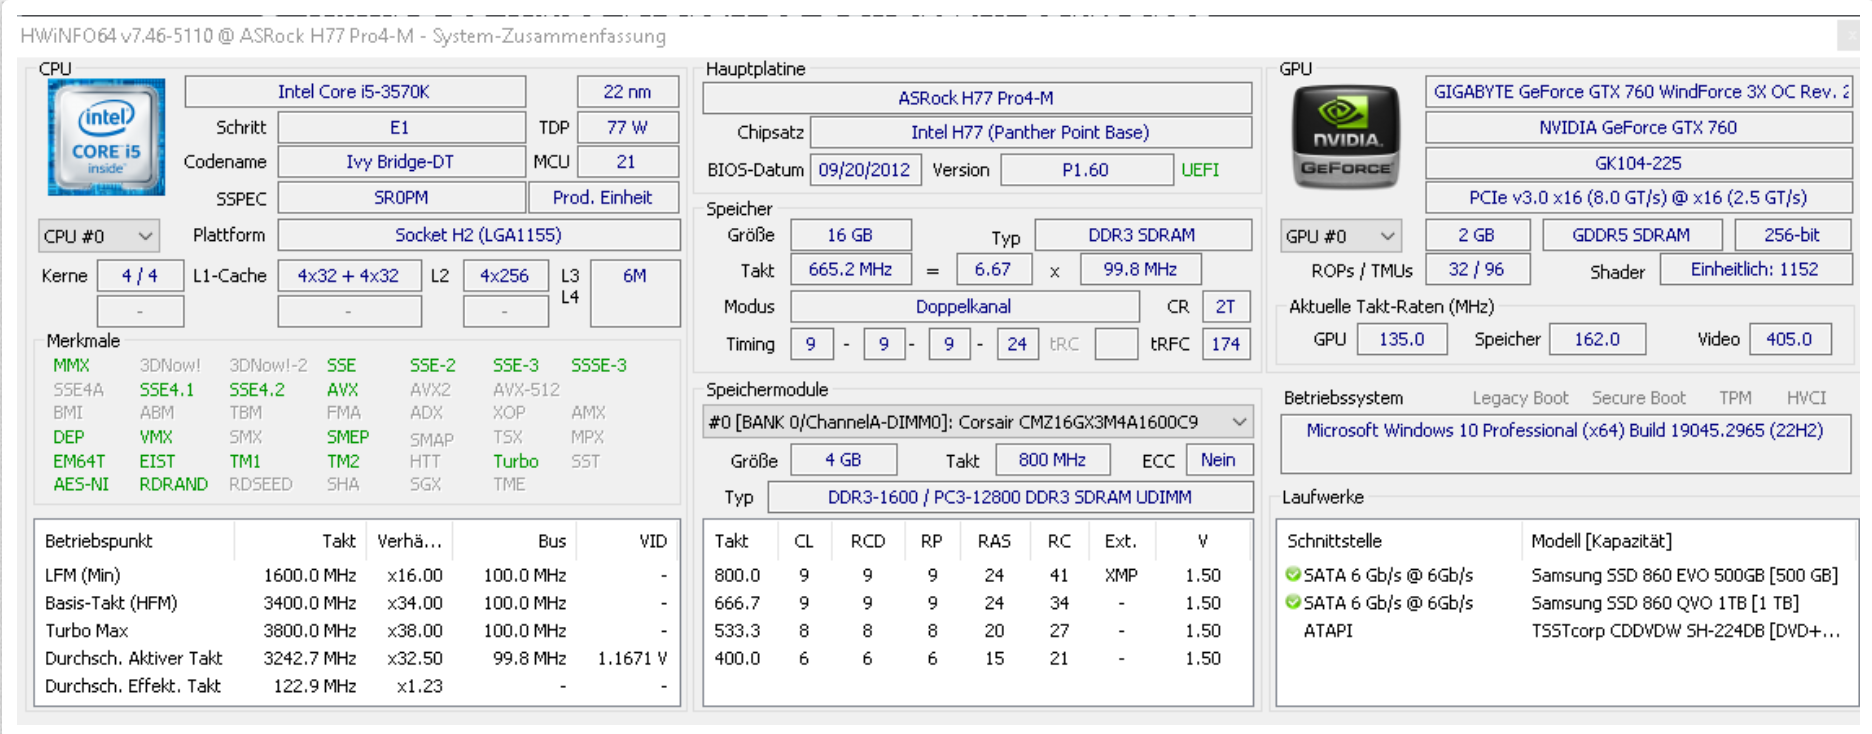Click the 4x256 L2 cache value
The image size is (1872, 734).
(x=505, y=276)
